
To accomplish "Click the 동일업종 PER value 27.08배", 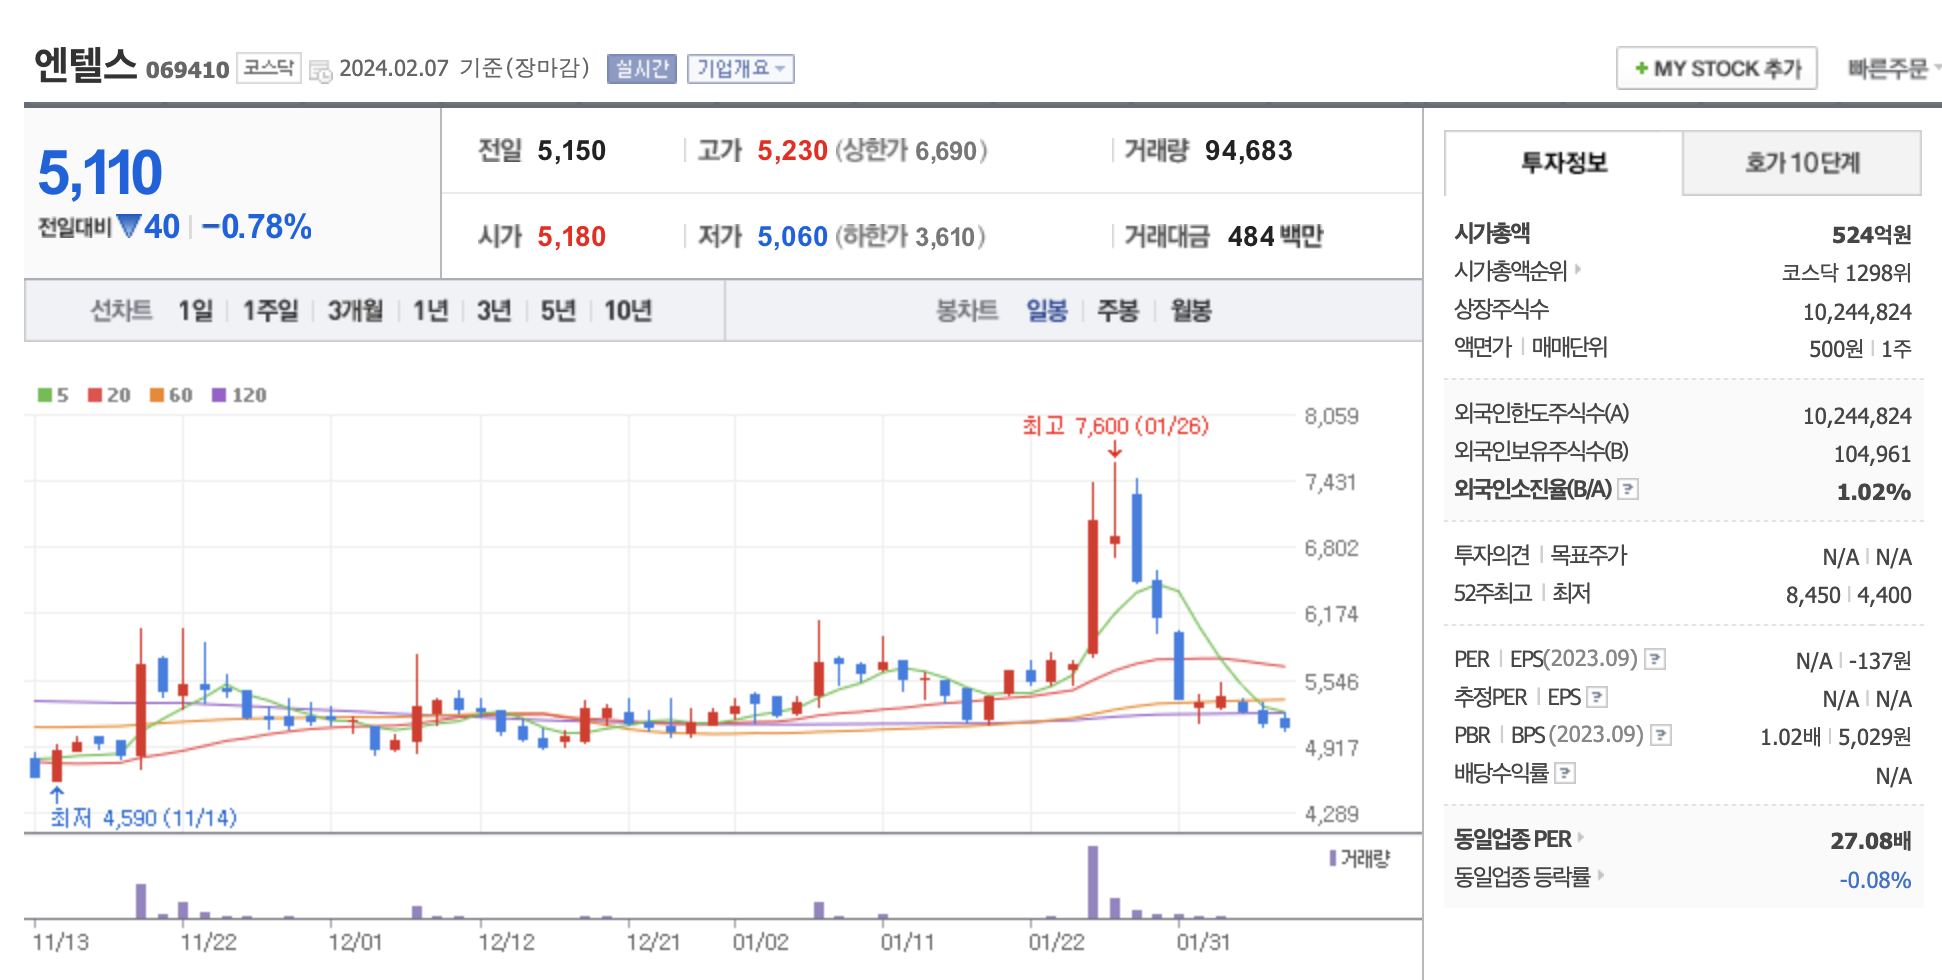I will click(x=1871, y=841).
